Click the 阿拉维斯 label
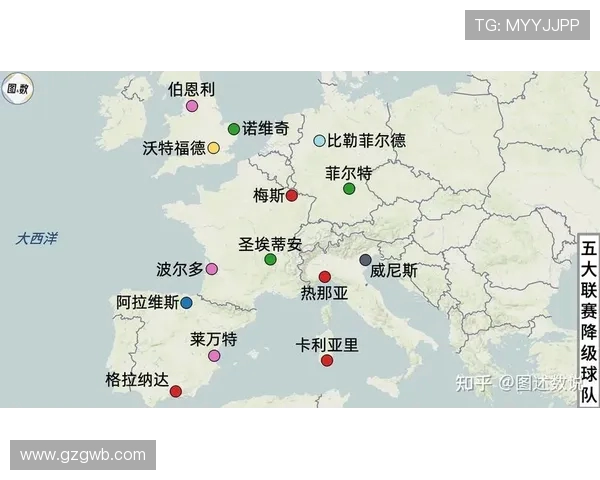600x480 pixels. click(148, 302)
